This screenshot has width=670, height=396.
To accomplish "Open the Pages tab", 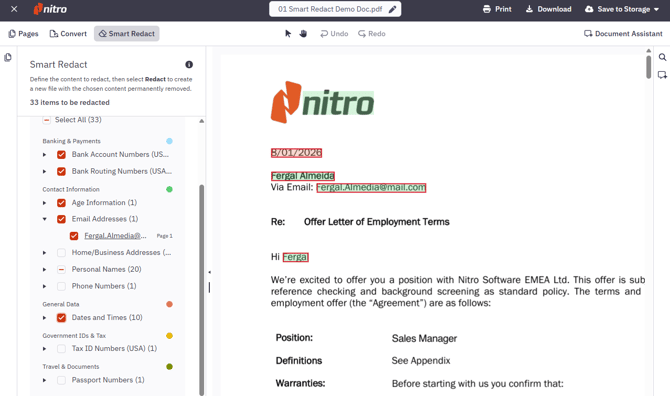I will point(24,34).
